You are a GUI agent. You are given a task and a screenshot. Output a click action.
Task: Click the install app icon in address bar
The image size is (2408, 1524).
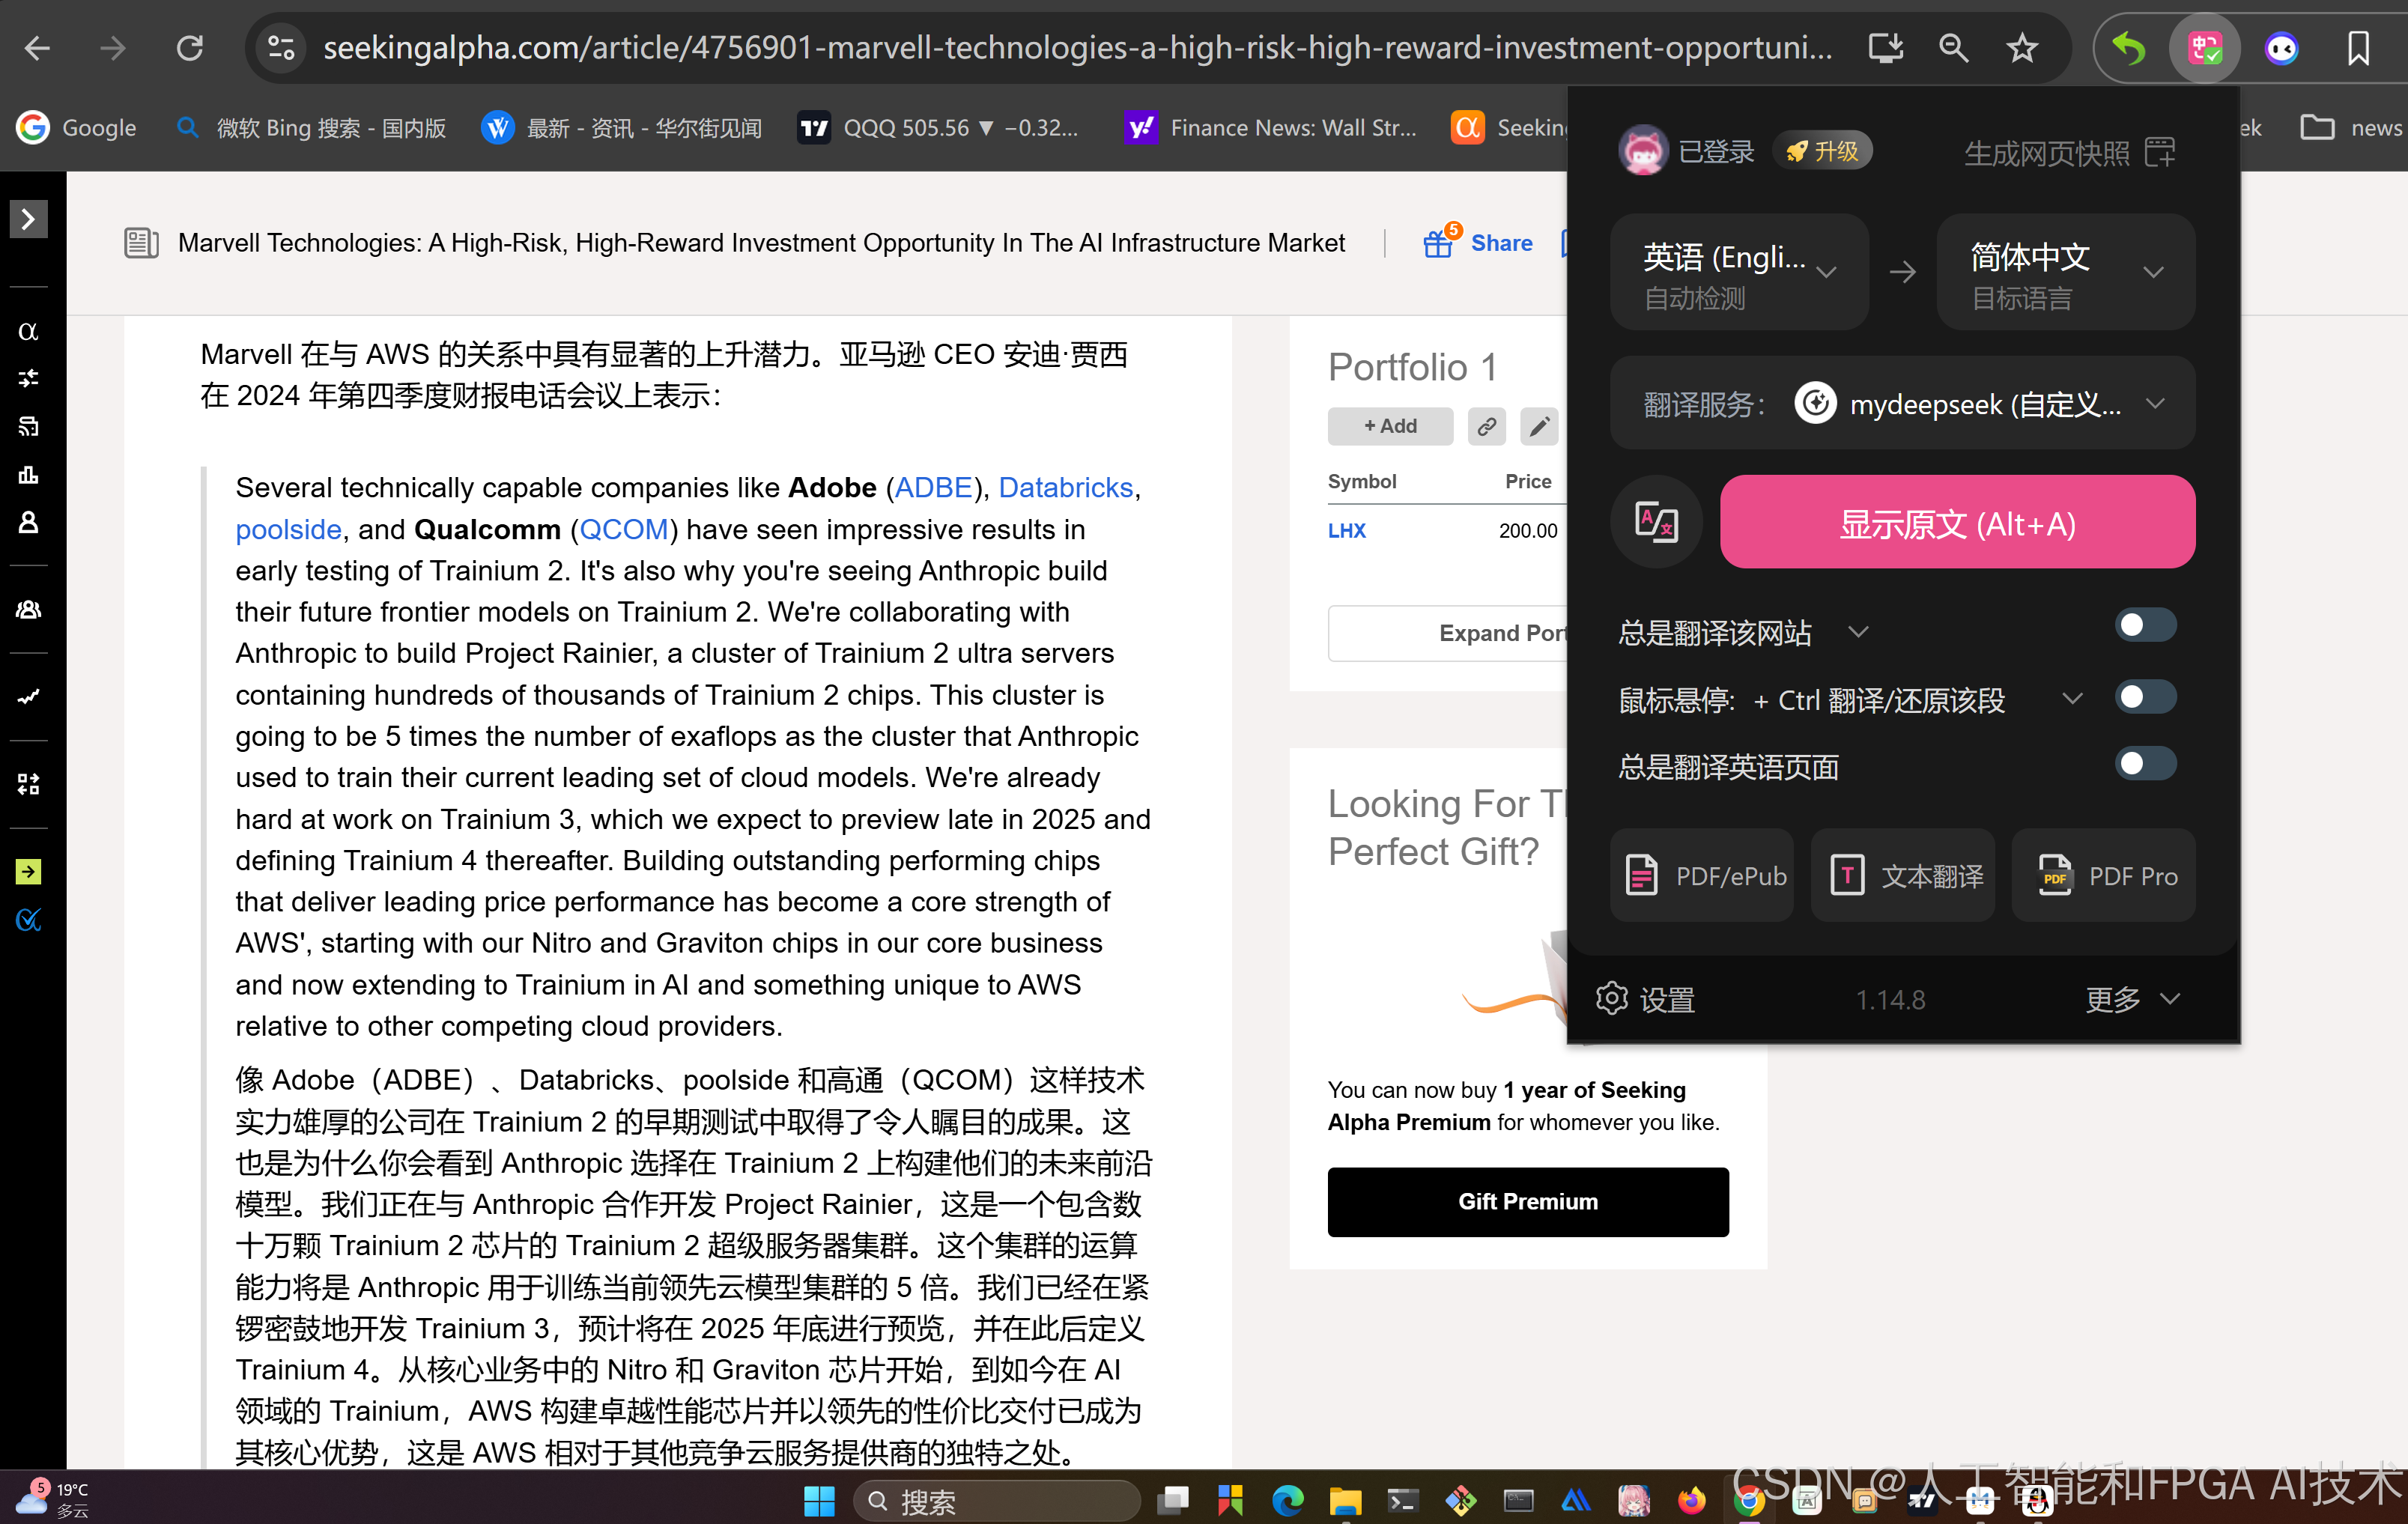tap(1886, 47)
